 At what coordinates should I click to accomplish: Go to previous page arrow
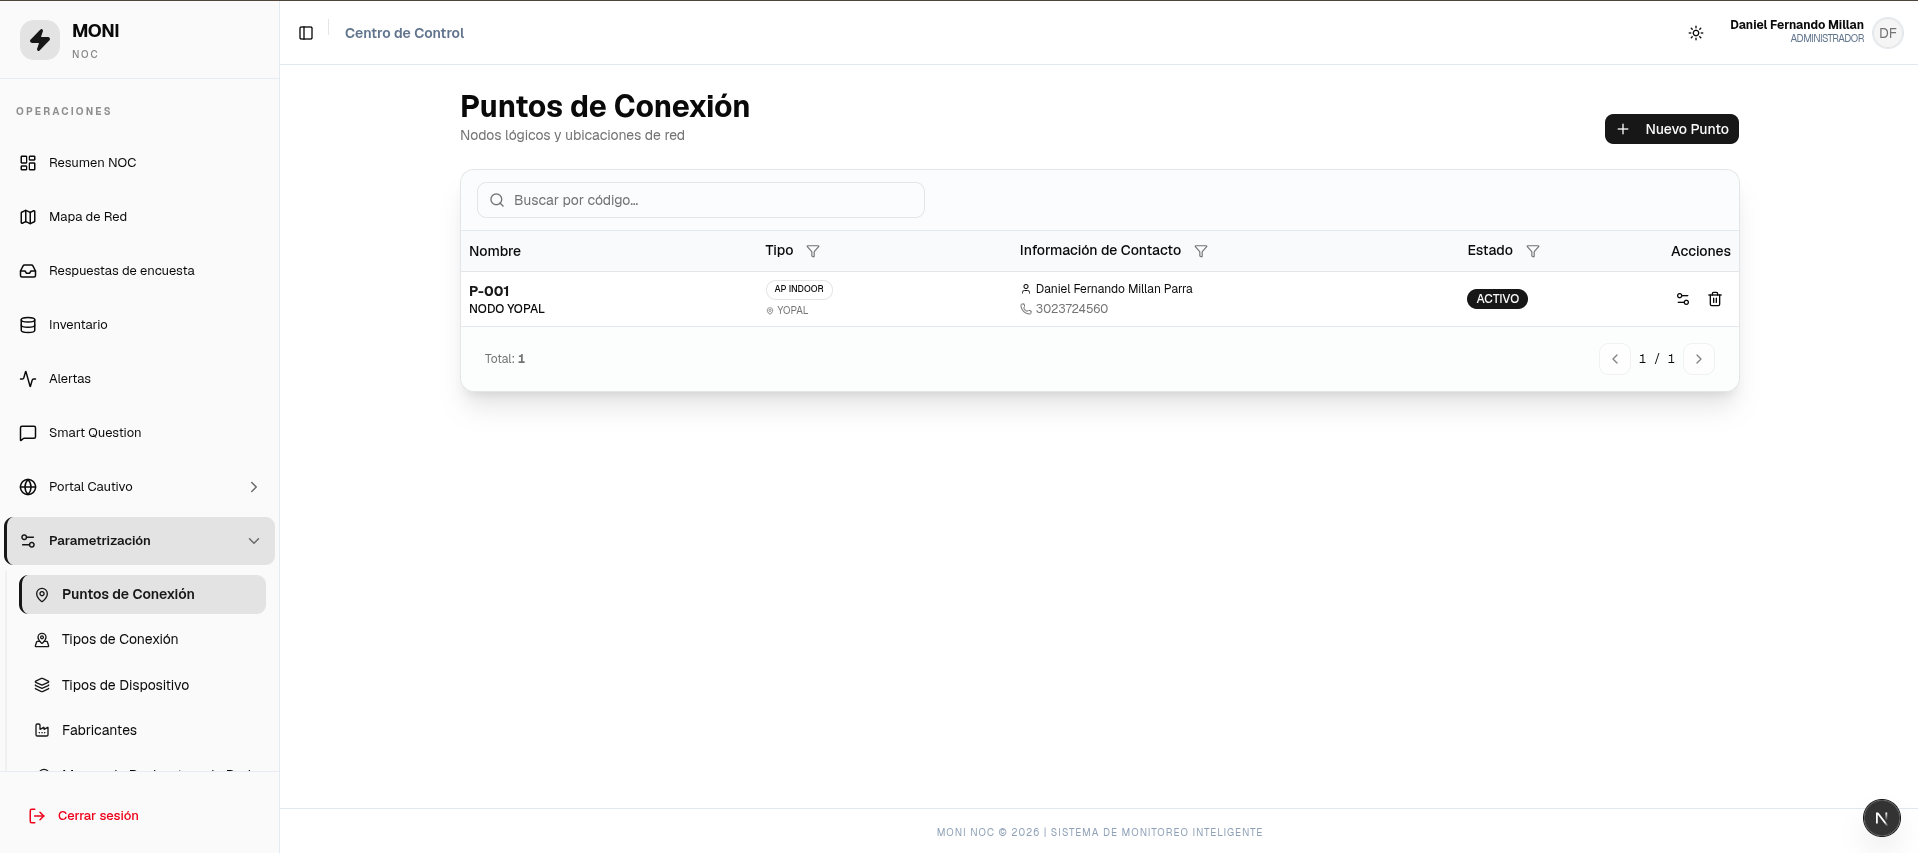1615,359
